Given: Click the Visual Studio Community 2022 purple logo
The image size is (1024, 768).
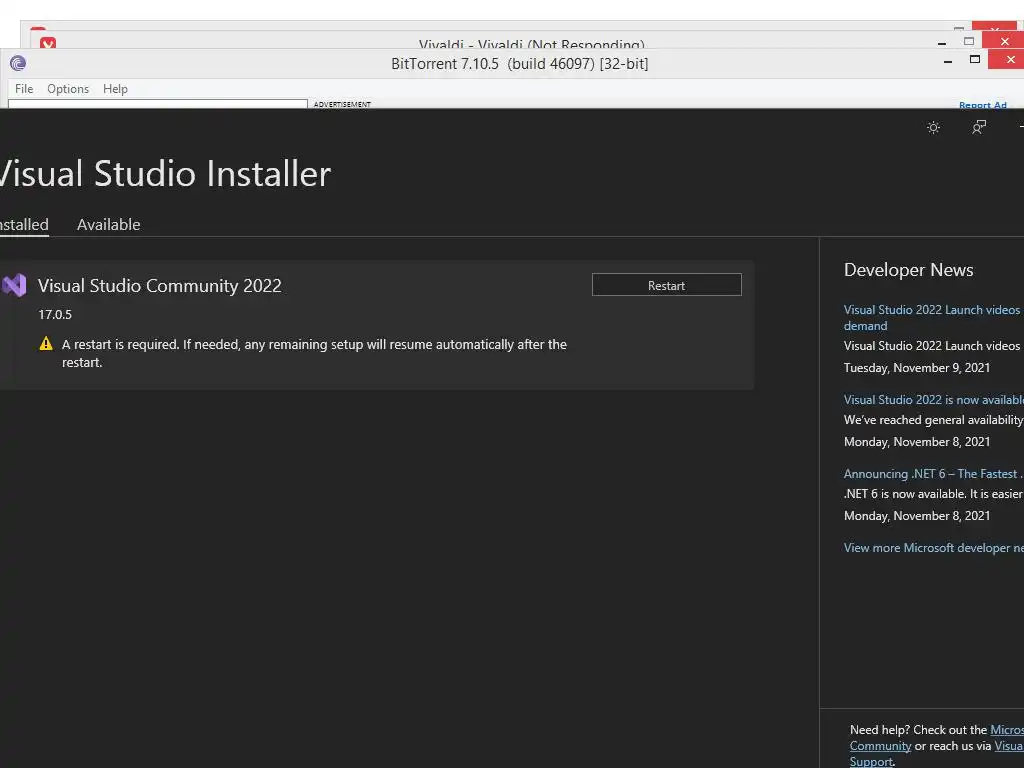Looking at the screenshot, I should (x=14, y=285).
